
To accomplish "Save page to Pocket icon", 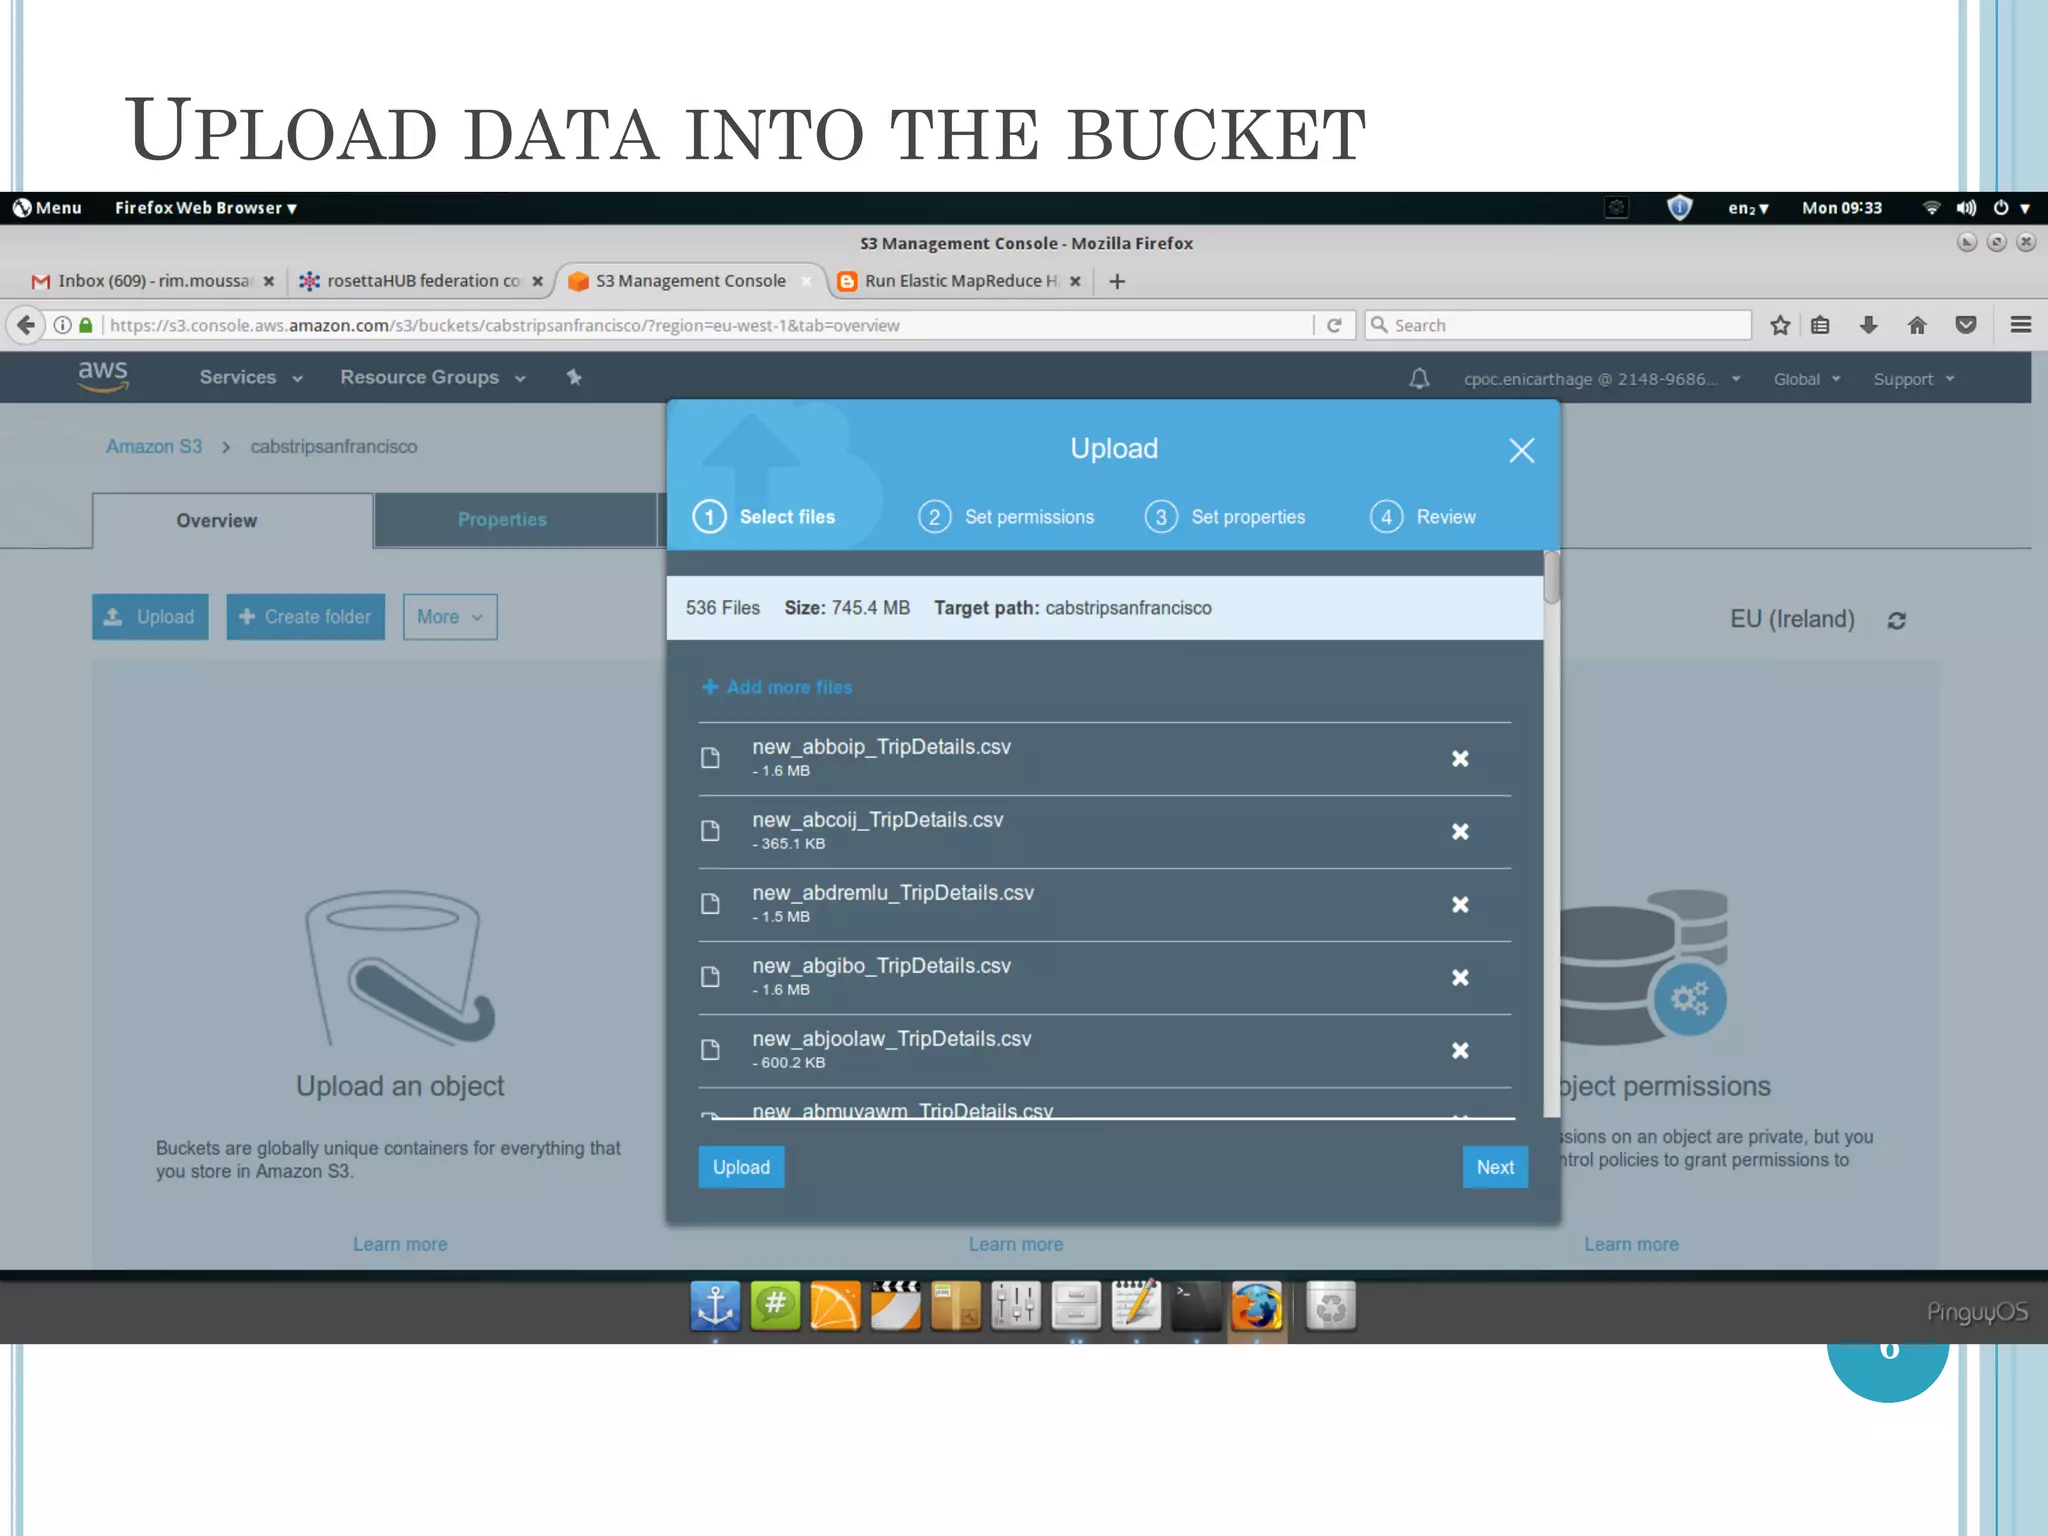I will [x=1966, y=325].
